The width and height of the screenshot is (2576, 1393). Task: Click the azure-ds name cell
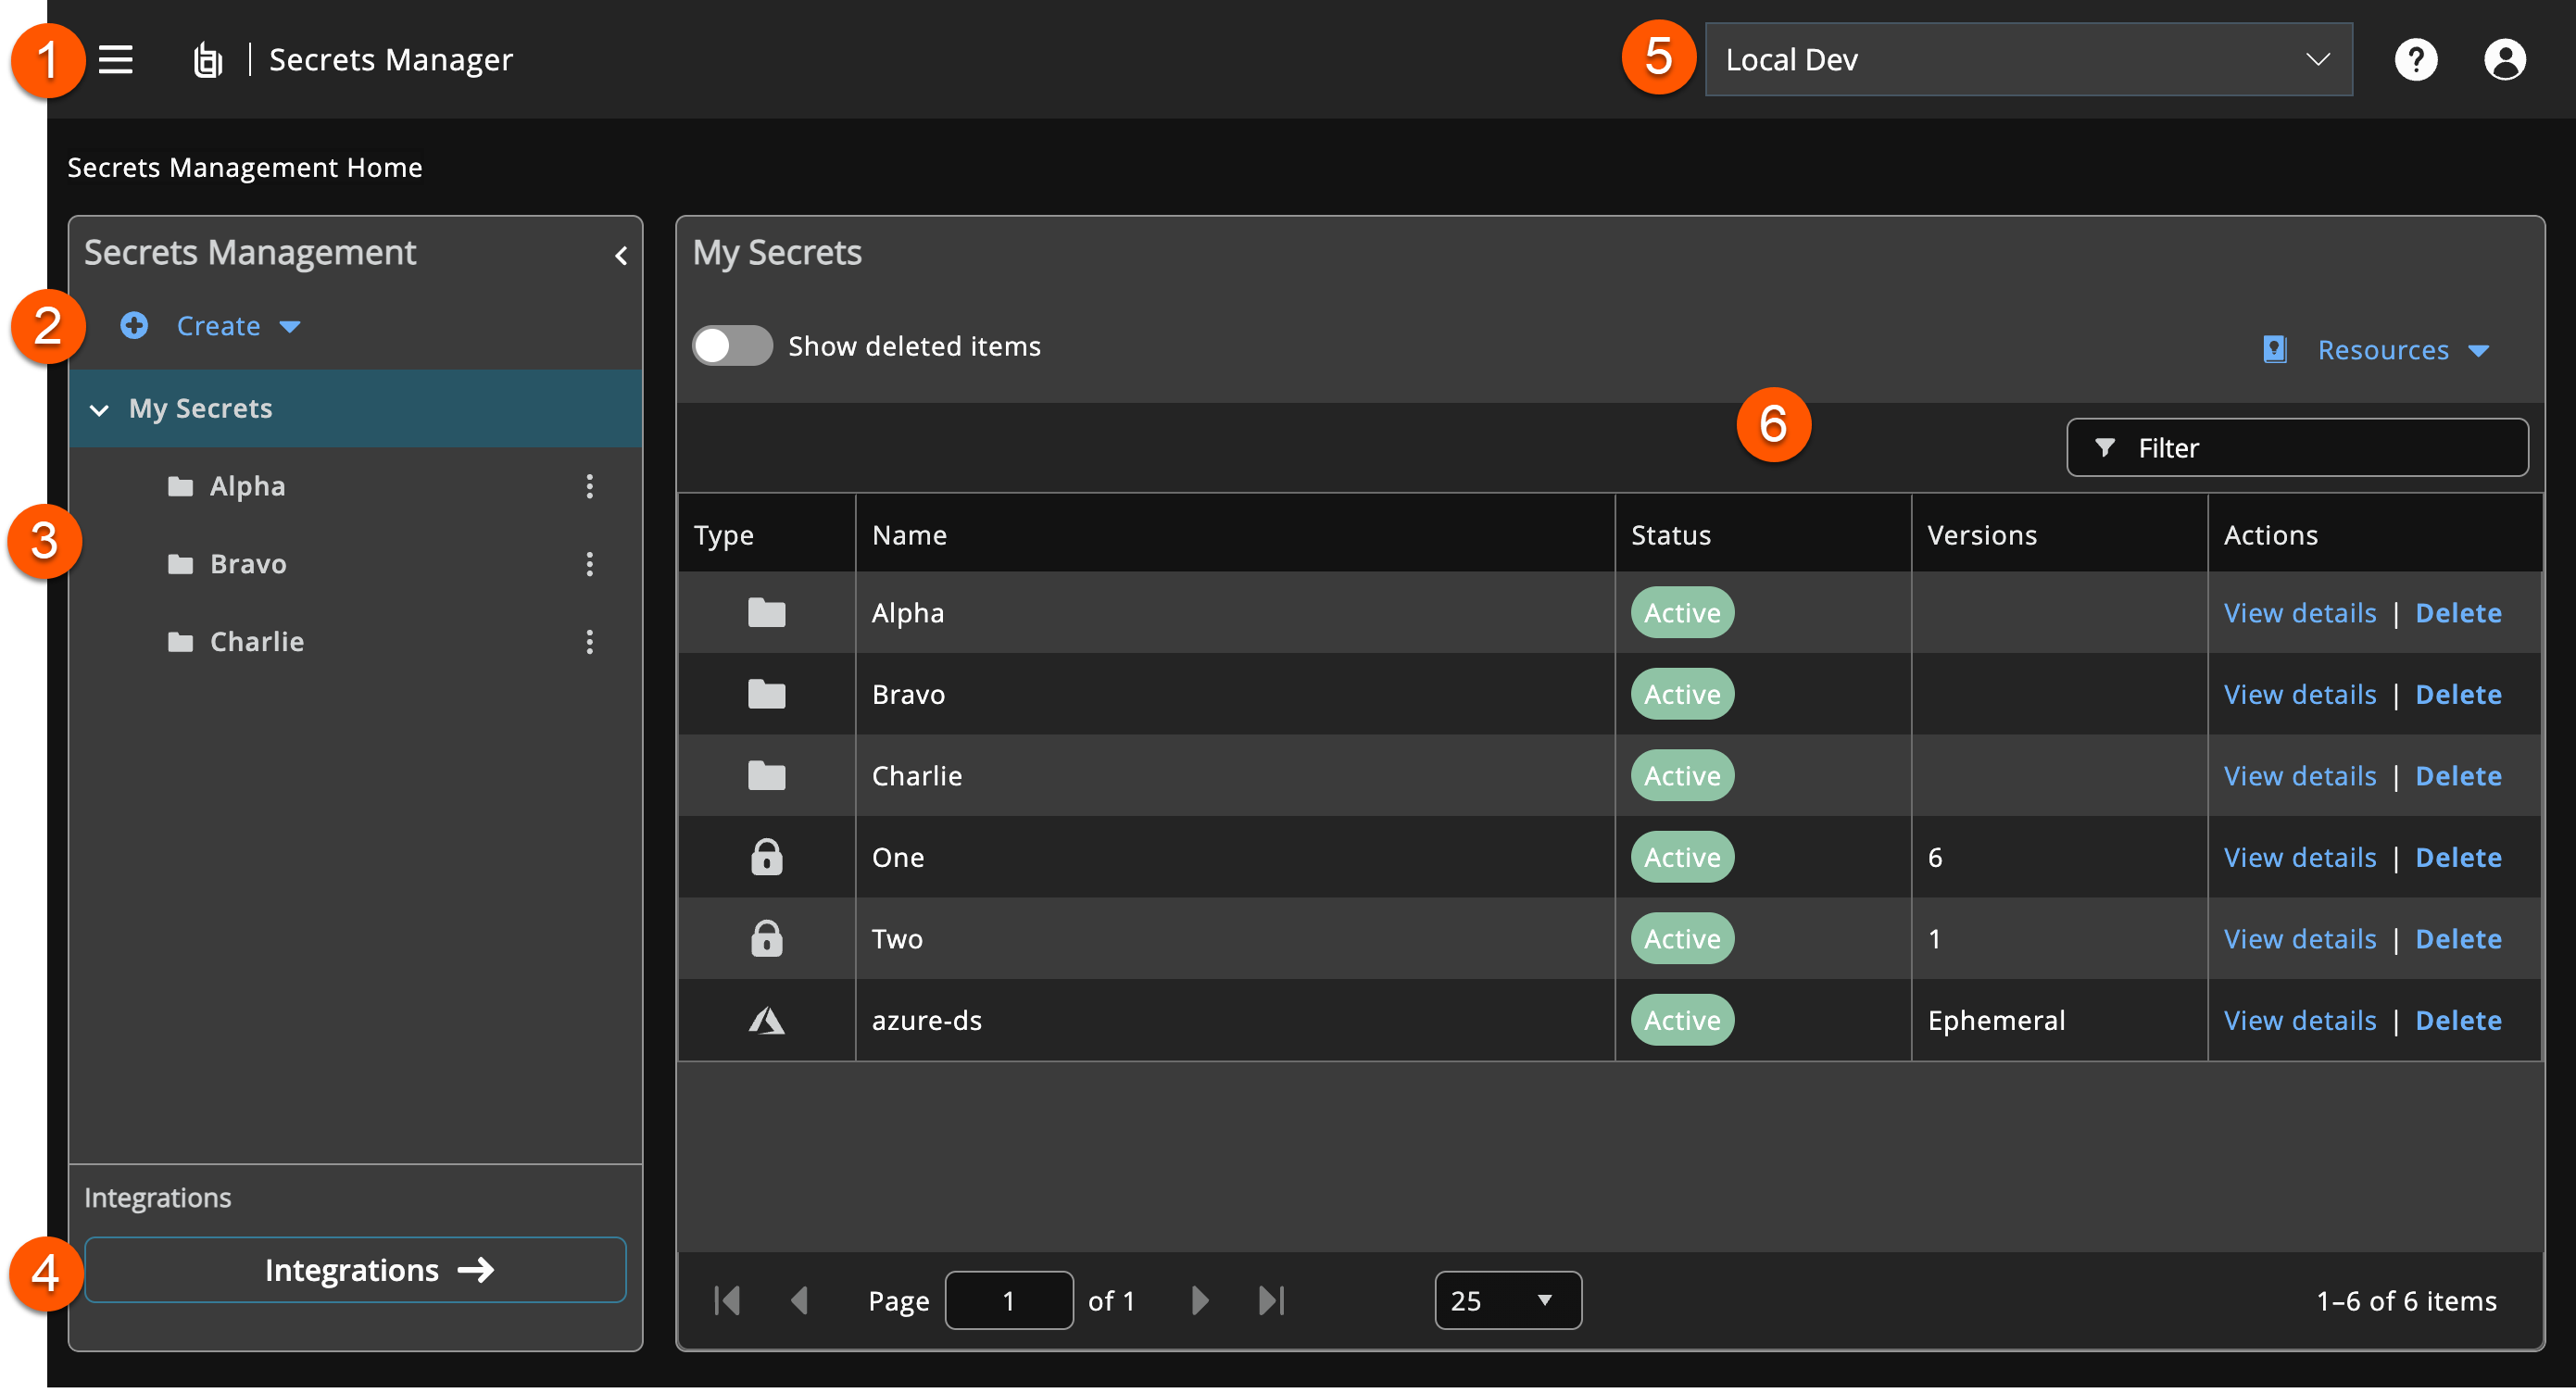click(x=1234, y=1020)
